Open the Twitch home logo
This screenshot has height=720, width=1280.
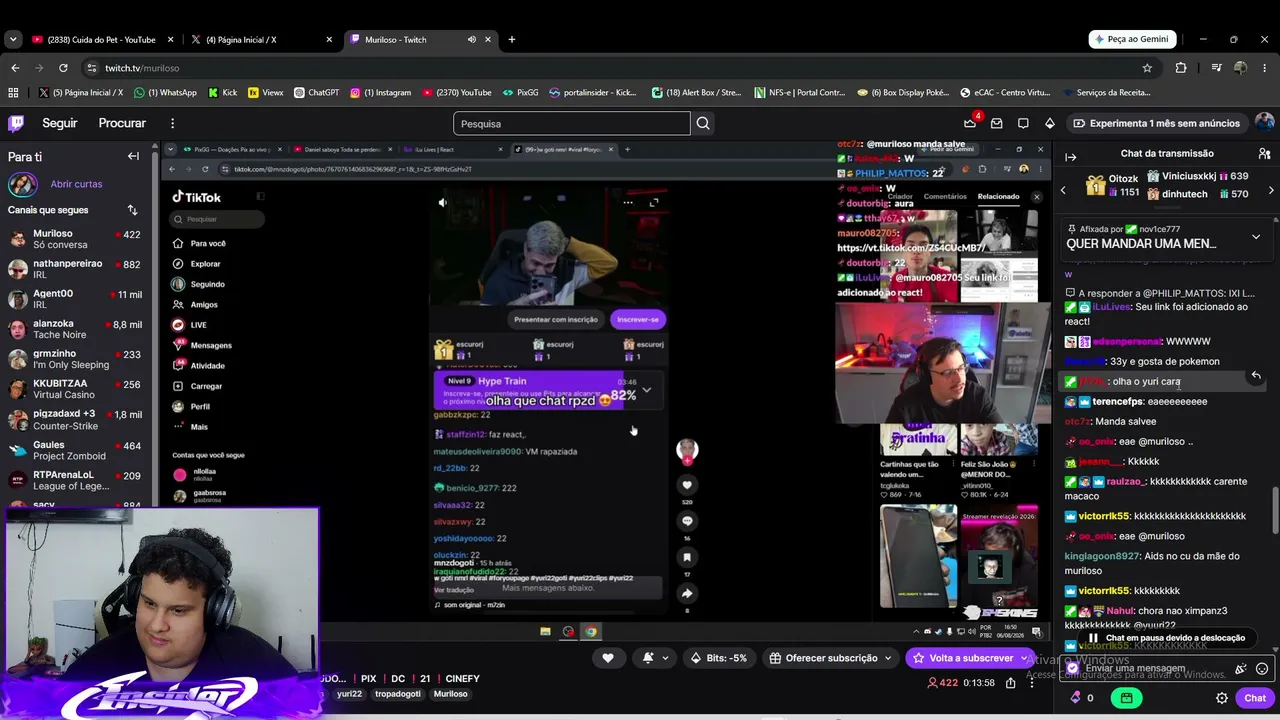click(16, 123)
